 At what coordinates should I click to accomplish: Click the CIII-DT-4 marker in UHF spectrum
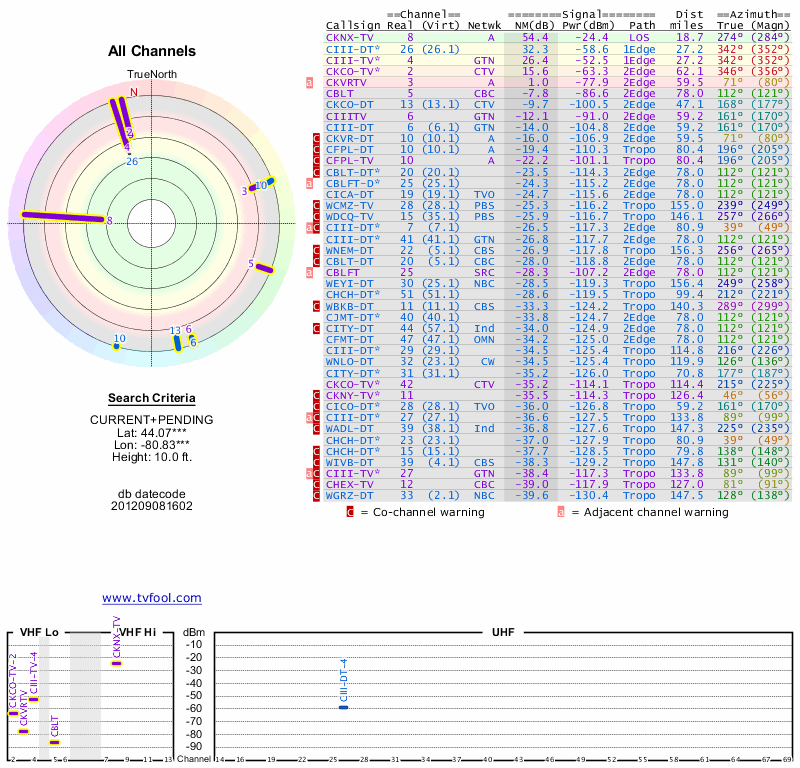344,707
